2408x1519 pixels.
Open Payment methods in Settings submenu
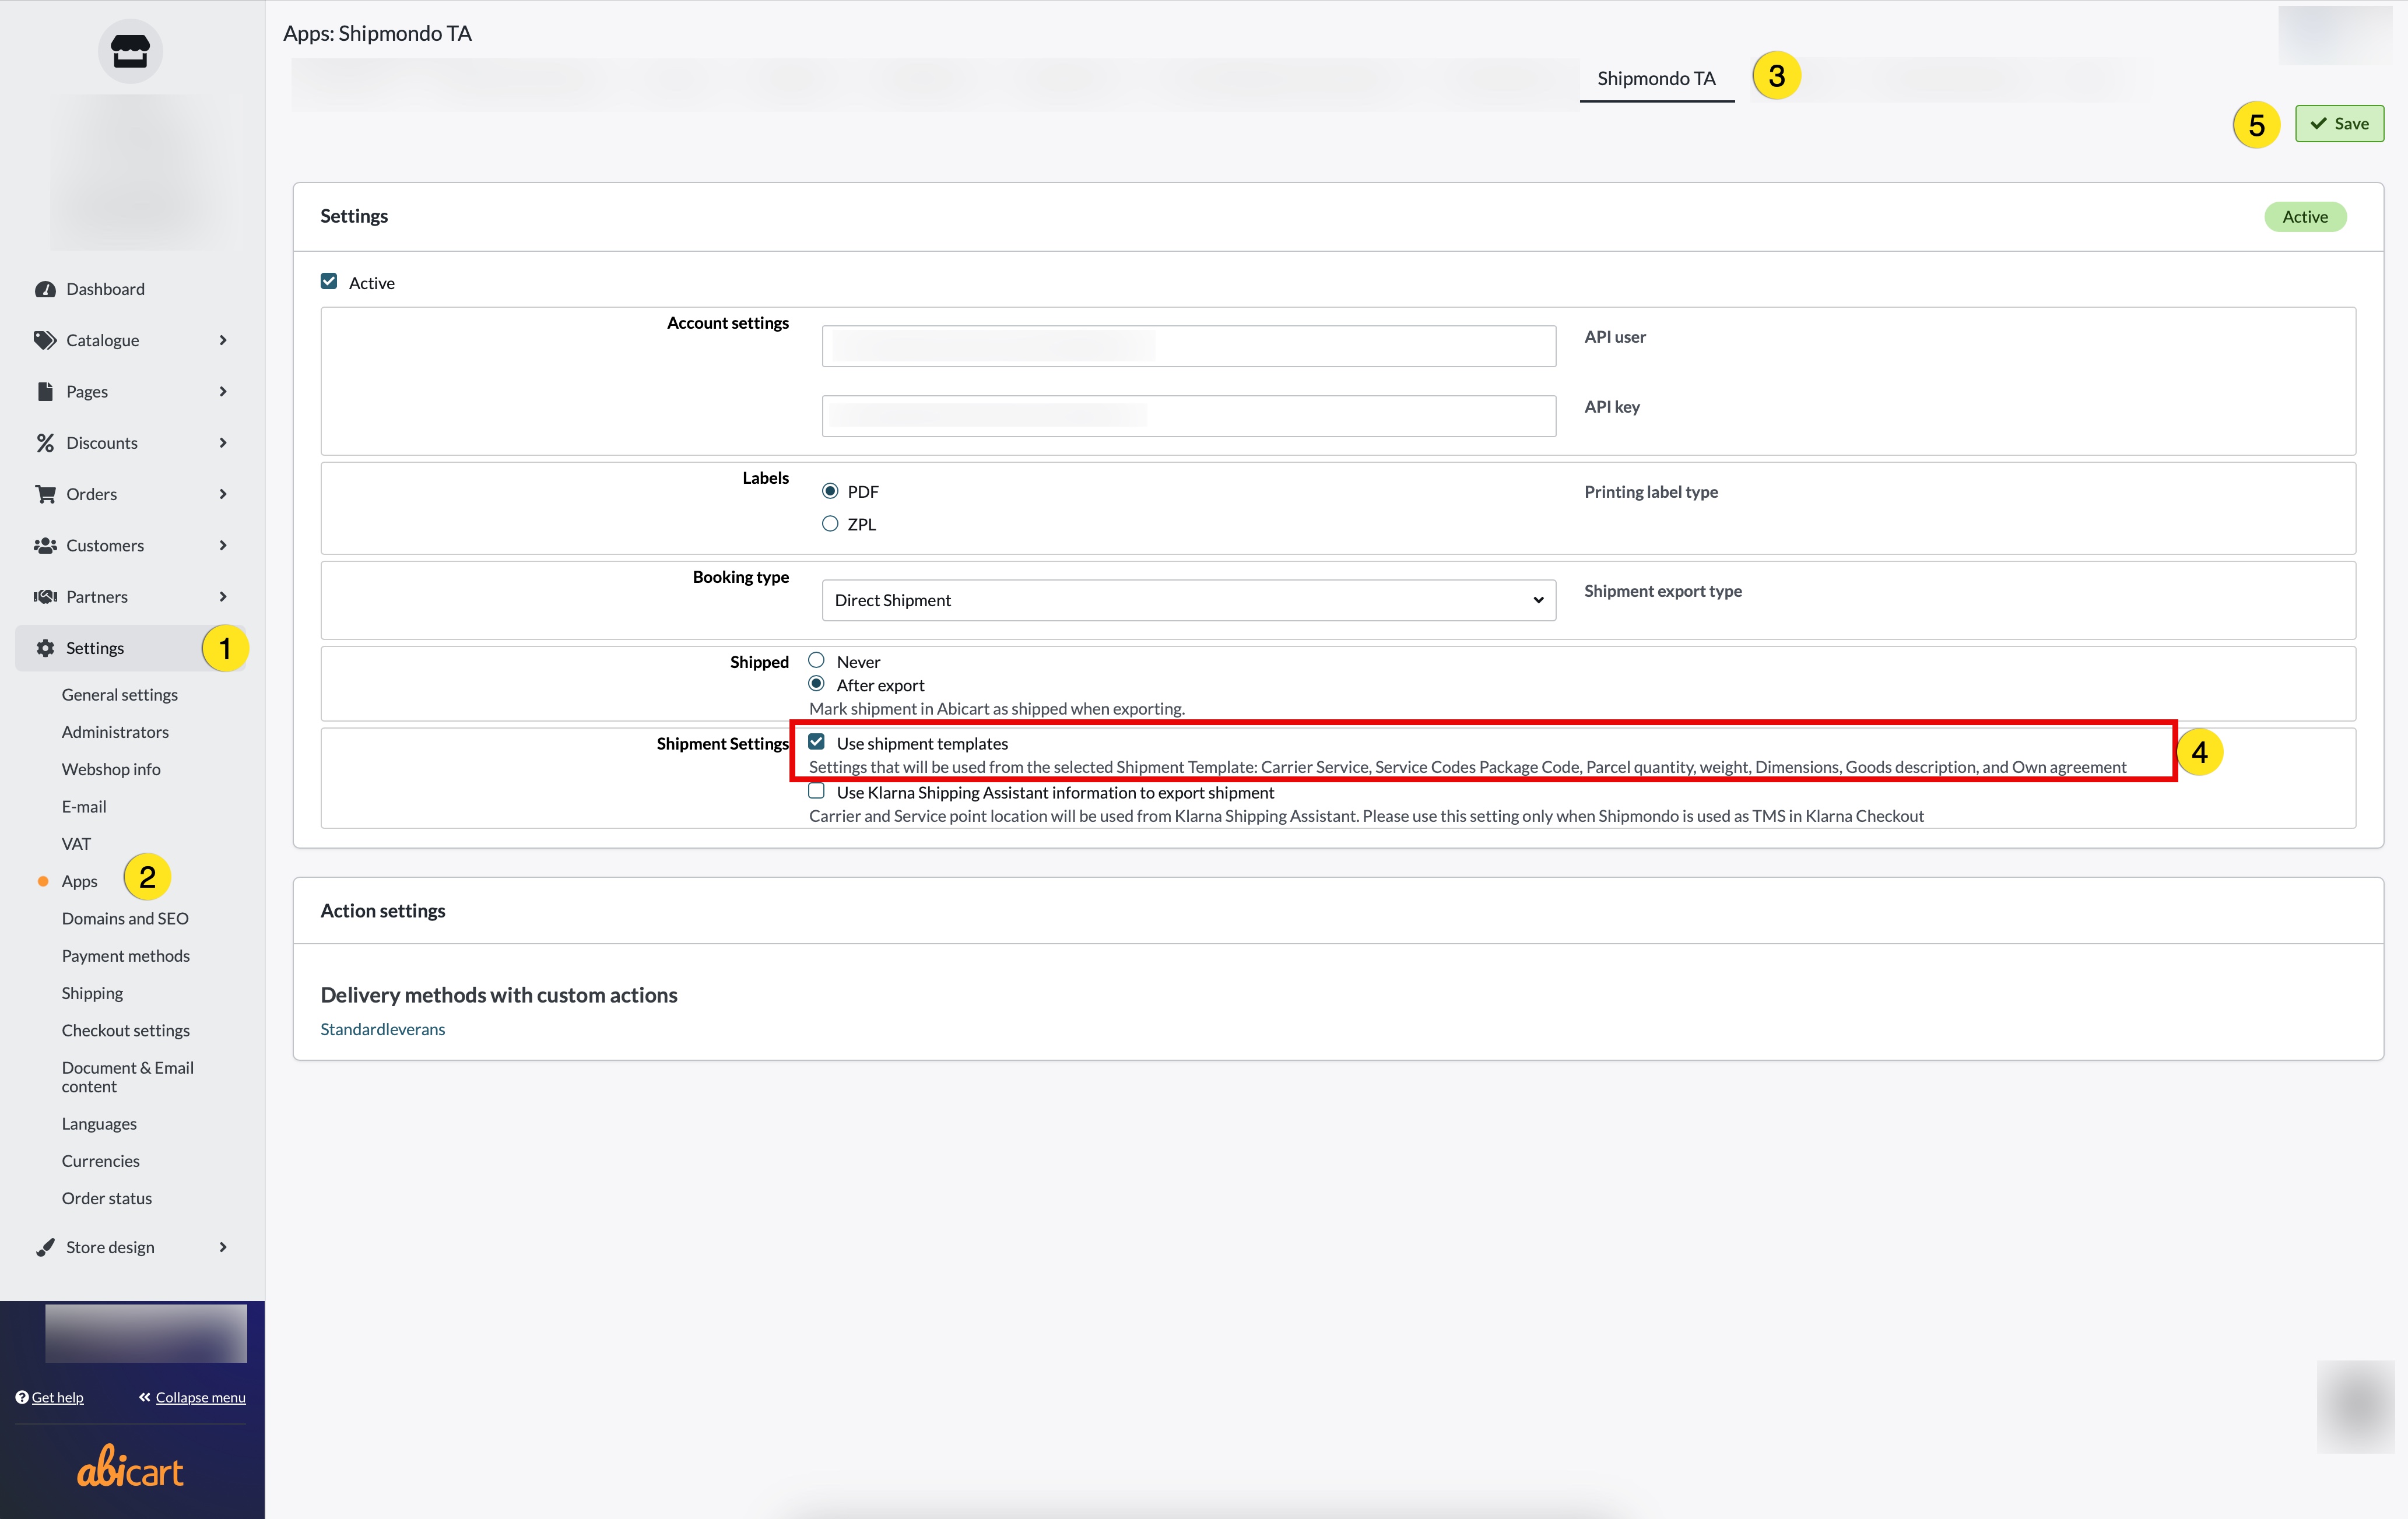click(126, 955)
